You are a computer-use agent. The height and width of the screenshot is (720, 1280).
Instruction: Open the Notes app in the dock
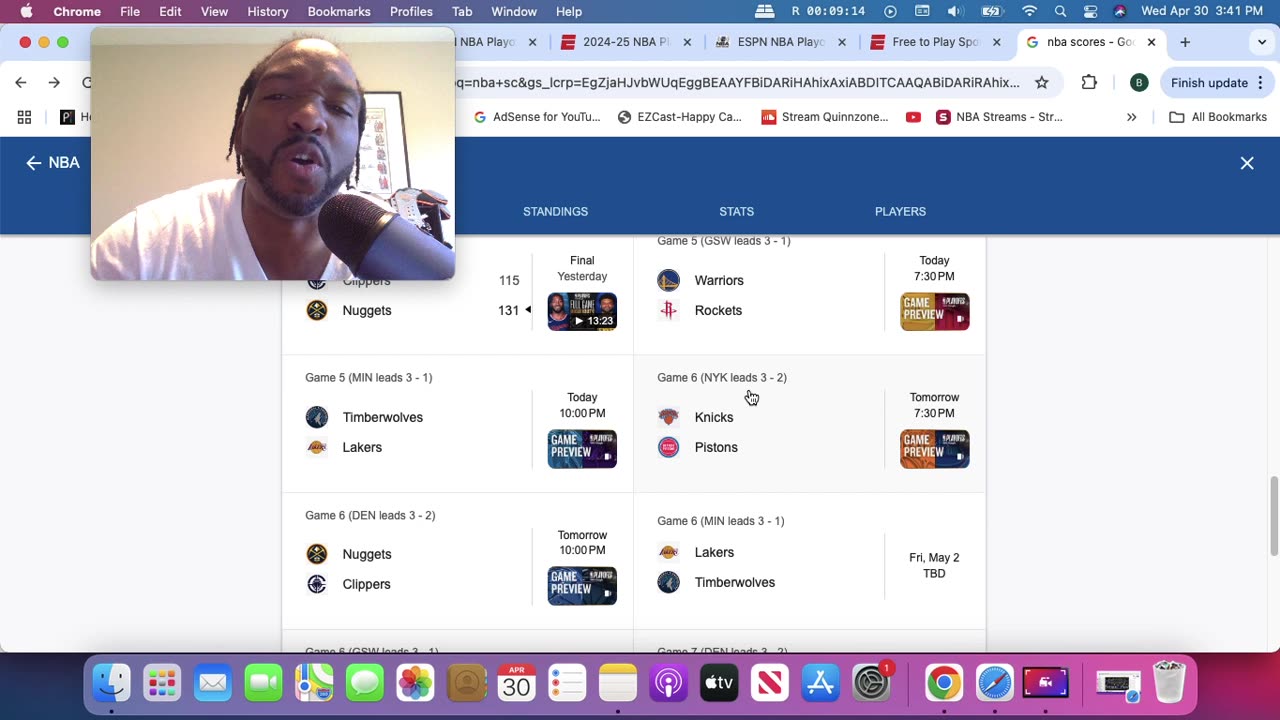tap(618, 683)
